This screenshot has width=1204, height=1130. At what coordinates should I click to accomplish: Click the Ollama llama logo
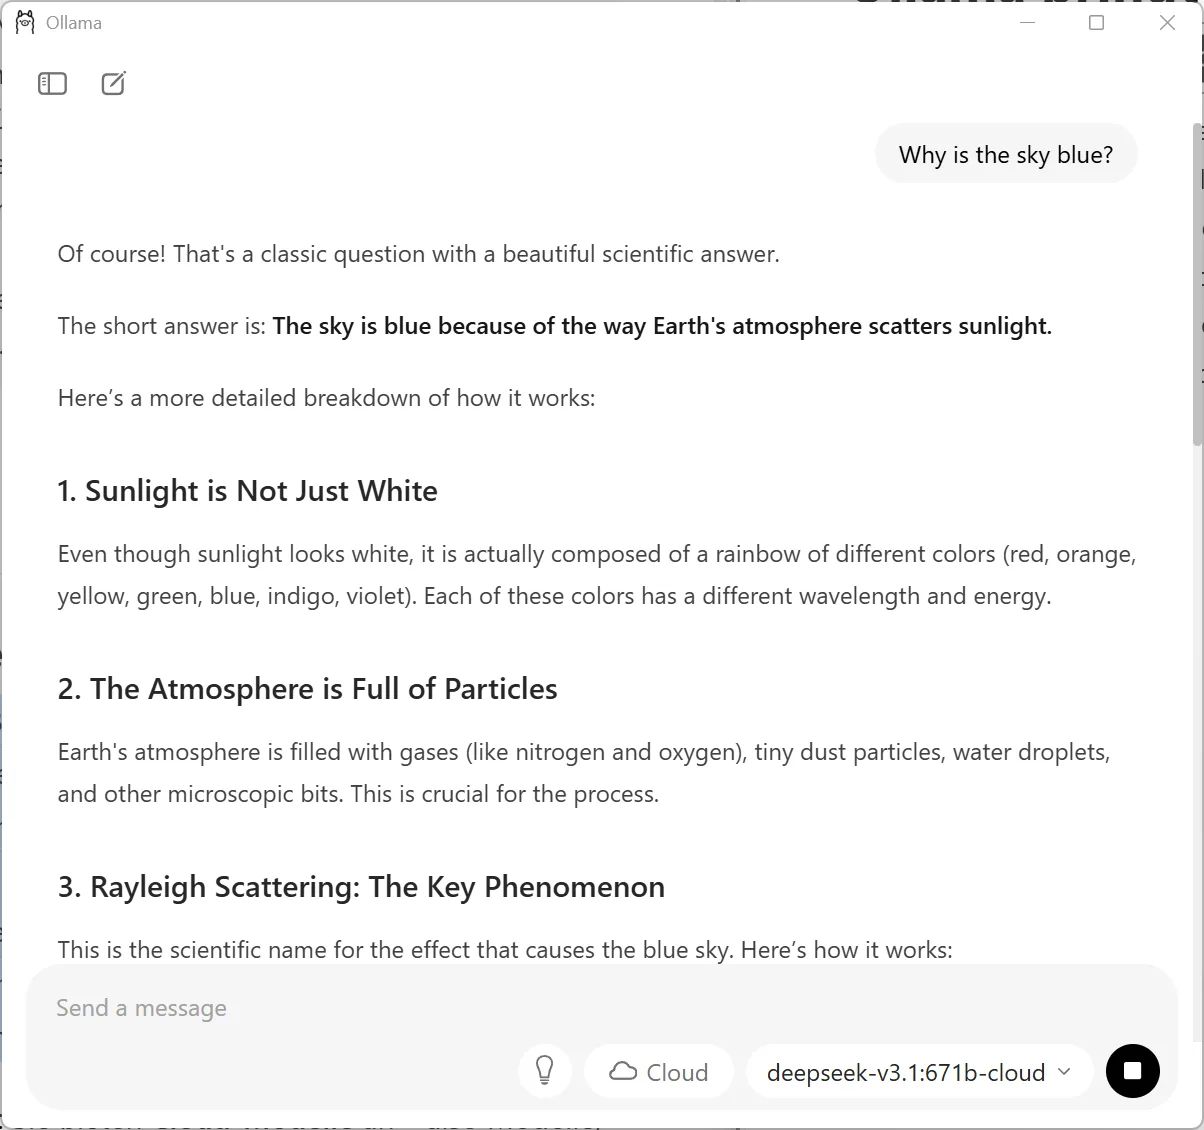click(25, 22)
